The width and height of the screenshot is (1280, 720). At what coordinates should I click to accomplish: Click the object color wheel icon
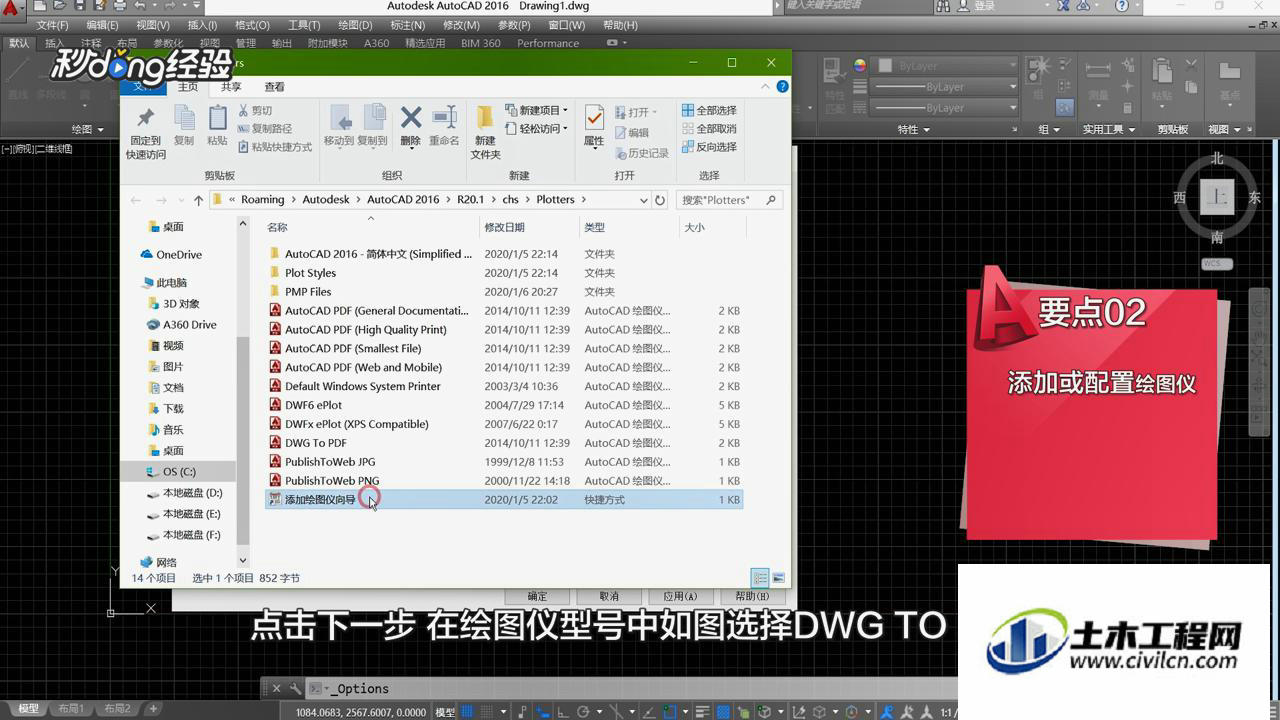tap(860, 66)
